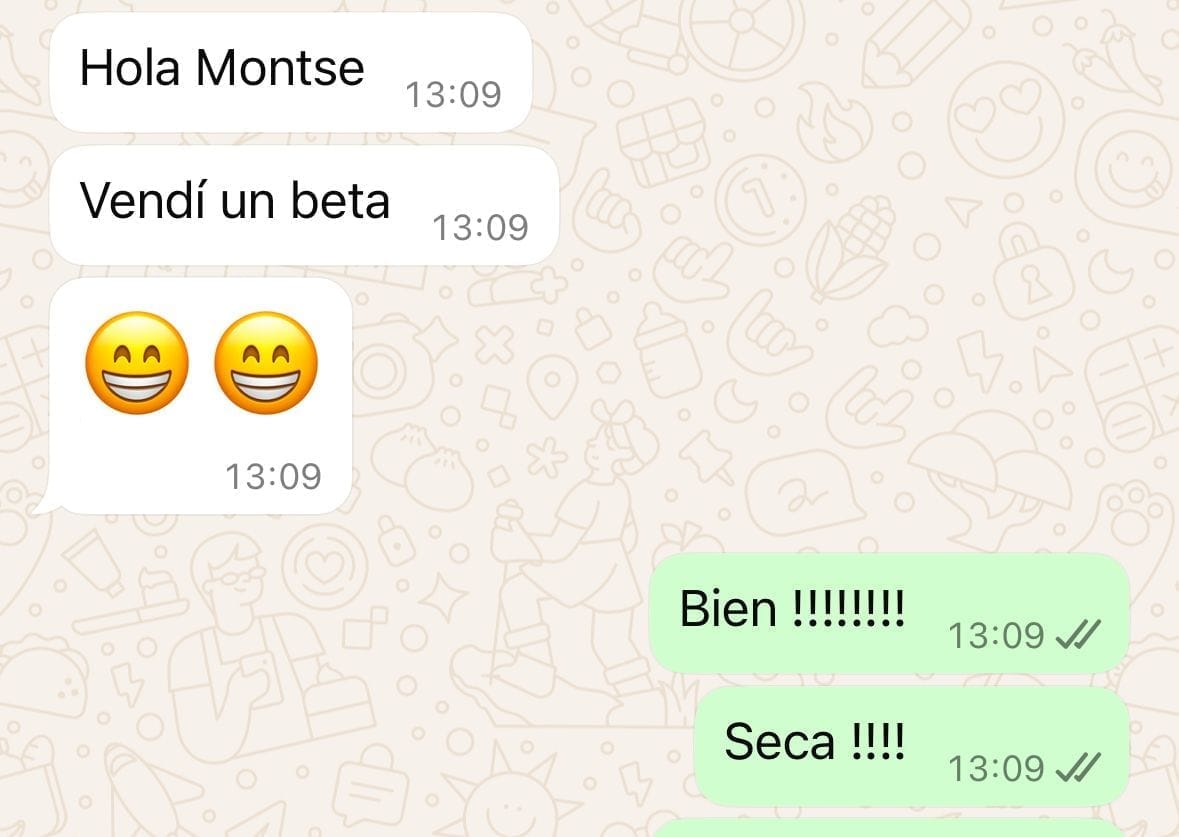Tap the double check marks on 'Bien !!!!!!!!'
The width and height of the screenshot is (1179, 837).
[1078, 635]
